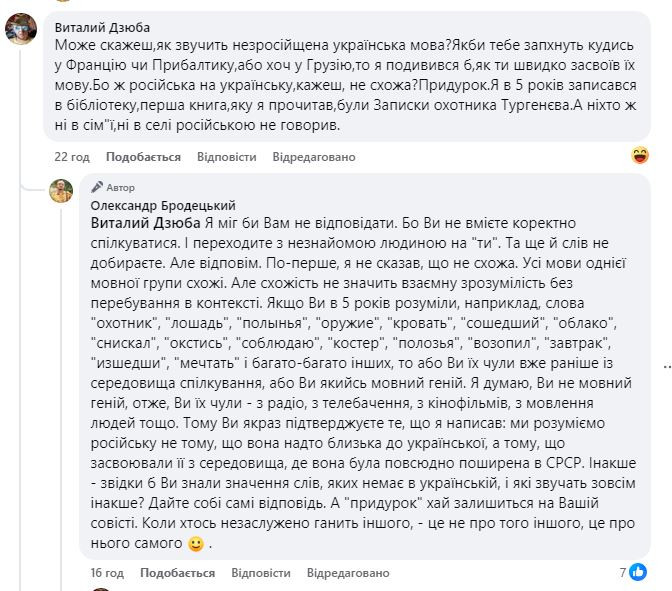This screenshot has height=591, width=672.
Task: Open the 16 год timestamp link
Action: 106,573
